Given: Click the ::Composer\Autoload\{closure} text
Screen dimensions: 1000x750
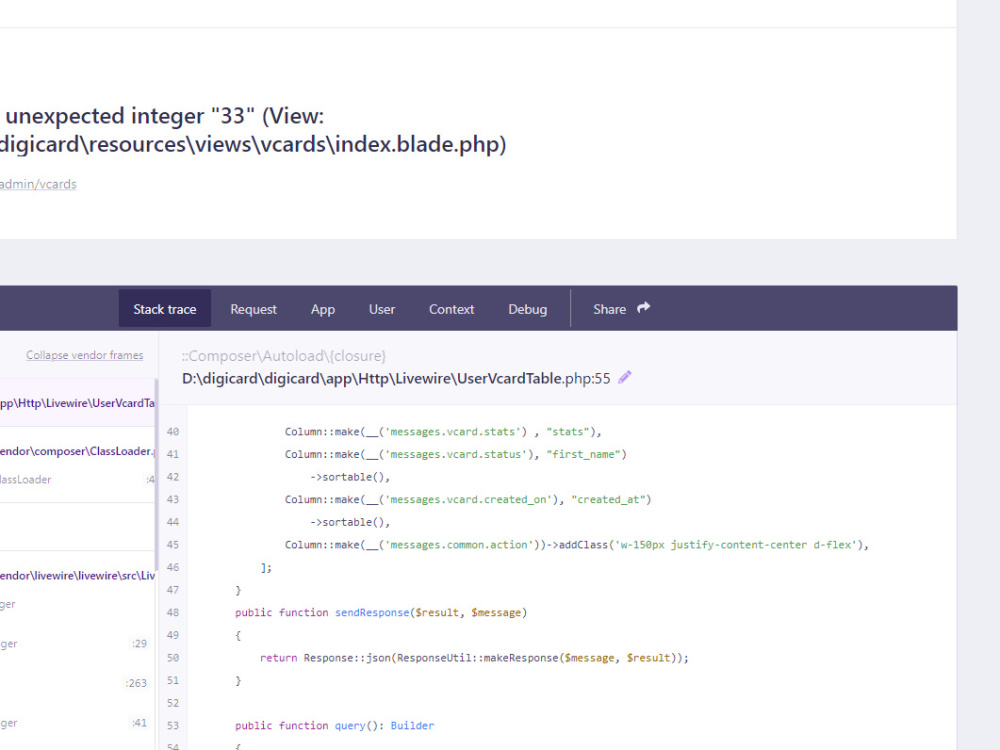Looking at the screenshot, I should tap(284, 356).
